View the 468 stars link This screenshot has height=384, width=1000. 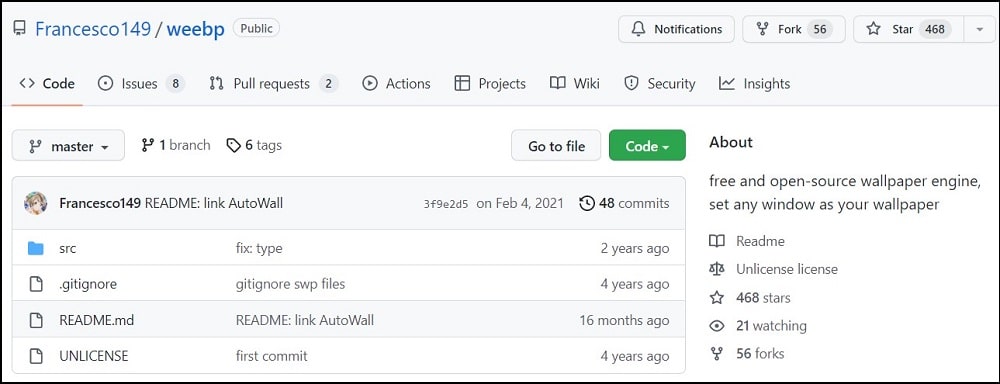763,297
